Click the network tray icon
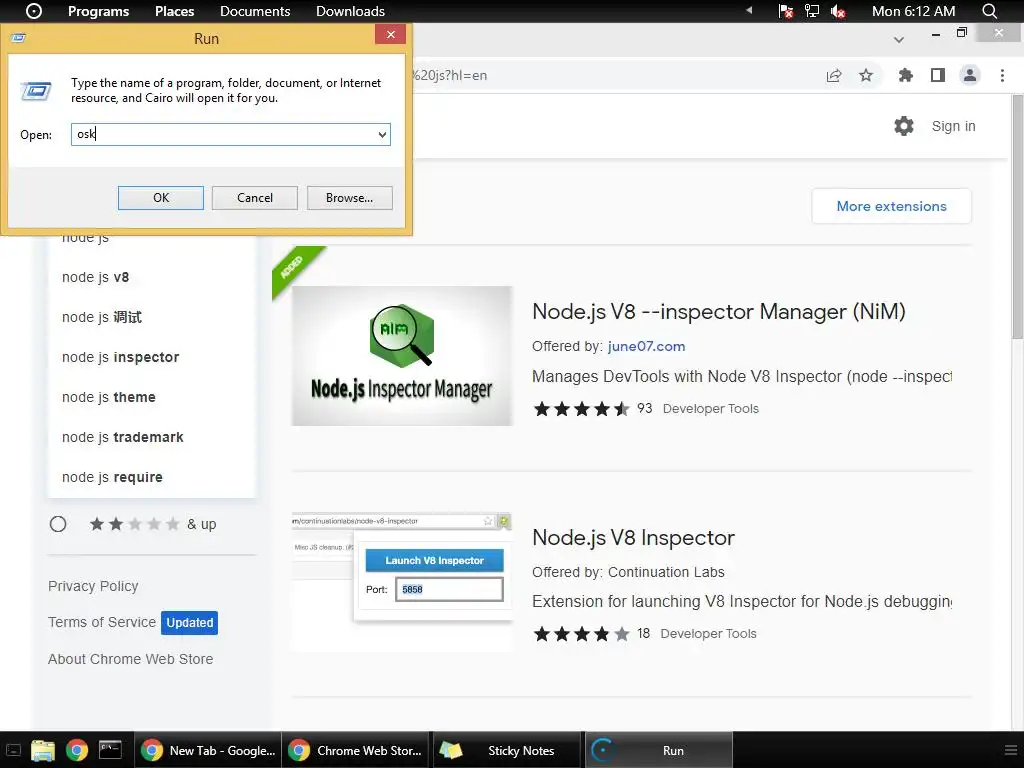 (812, 11)
